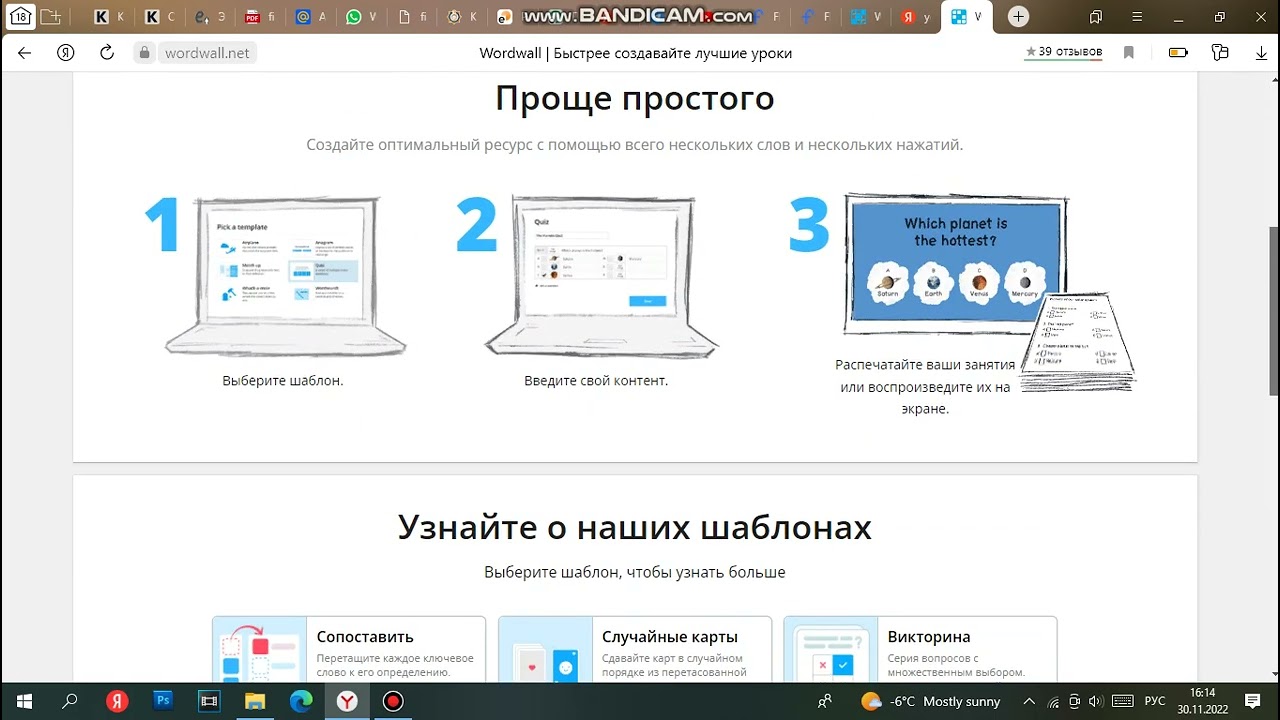
Task: Switch to the WhatsApp tab
Action: tap(362, 17)
